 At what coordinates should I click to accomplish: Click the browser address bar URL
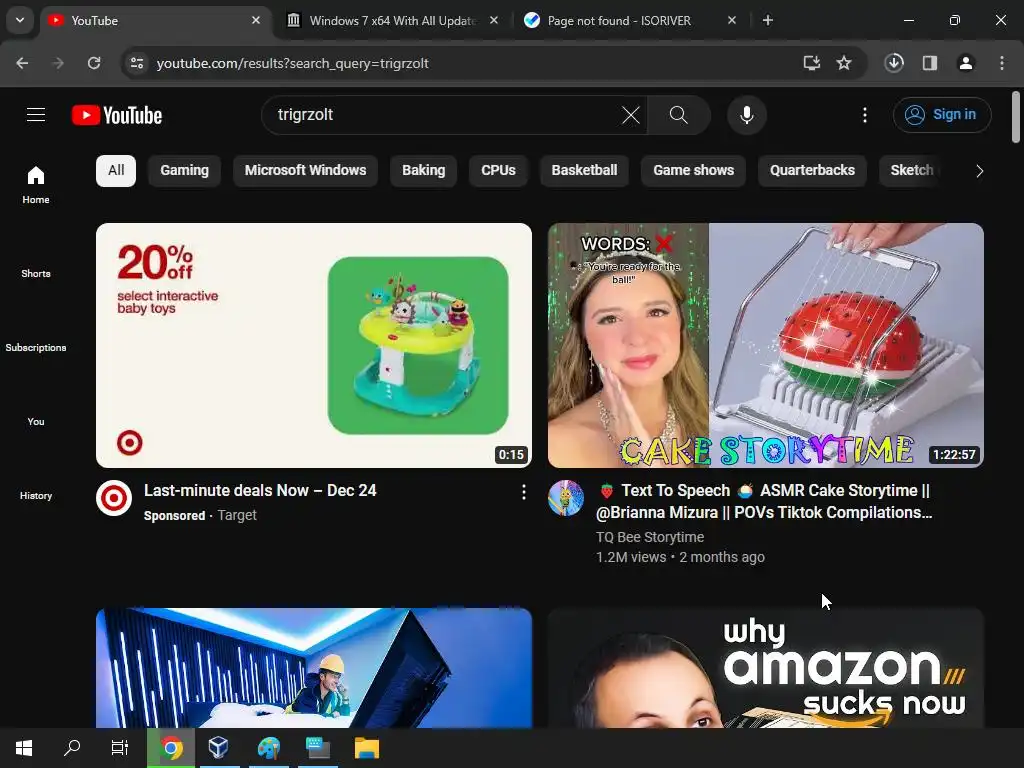tap(293, 63)
